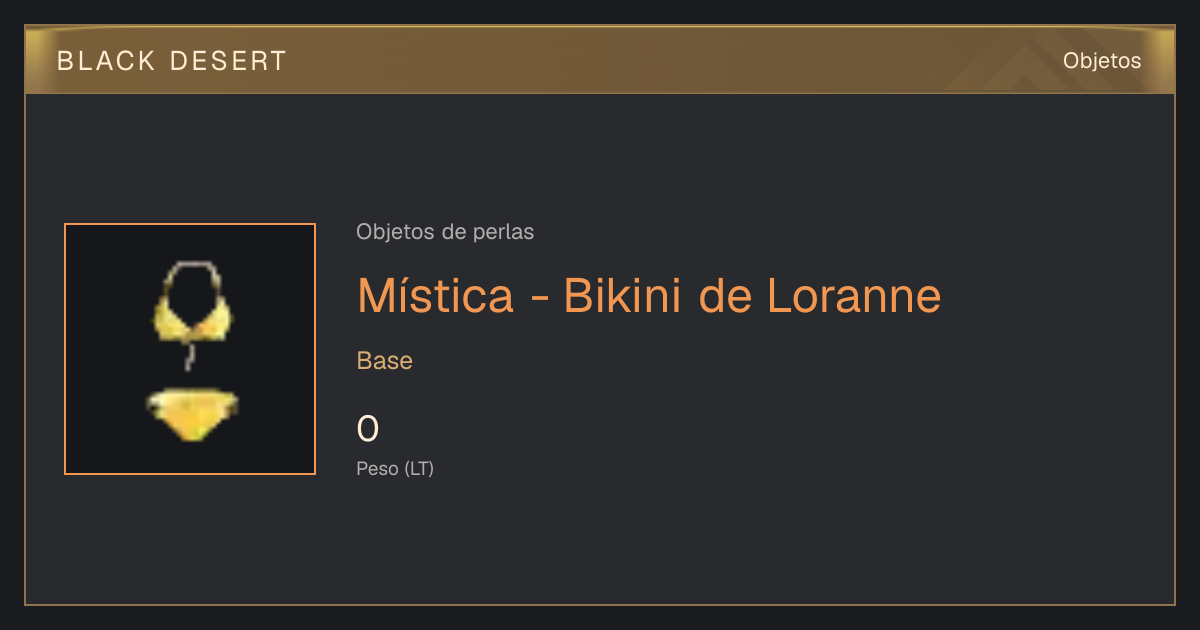Image resolution: width=1200 pixels, height=630 pixels.
Task: Click the weight value 0
Action: click(x=368, y=429)
